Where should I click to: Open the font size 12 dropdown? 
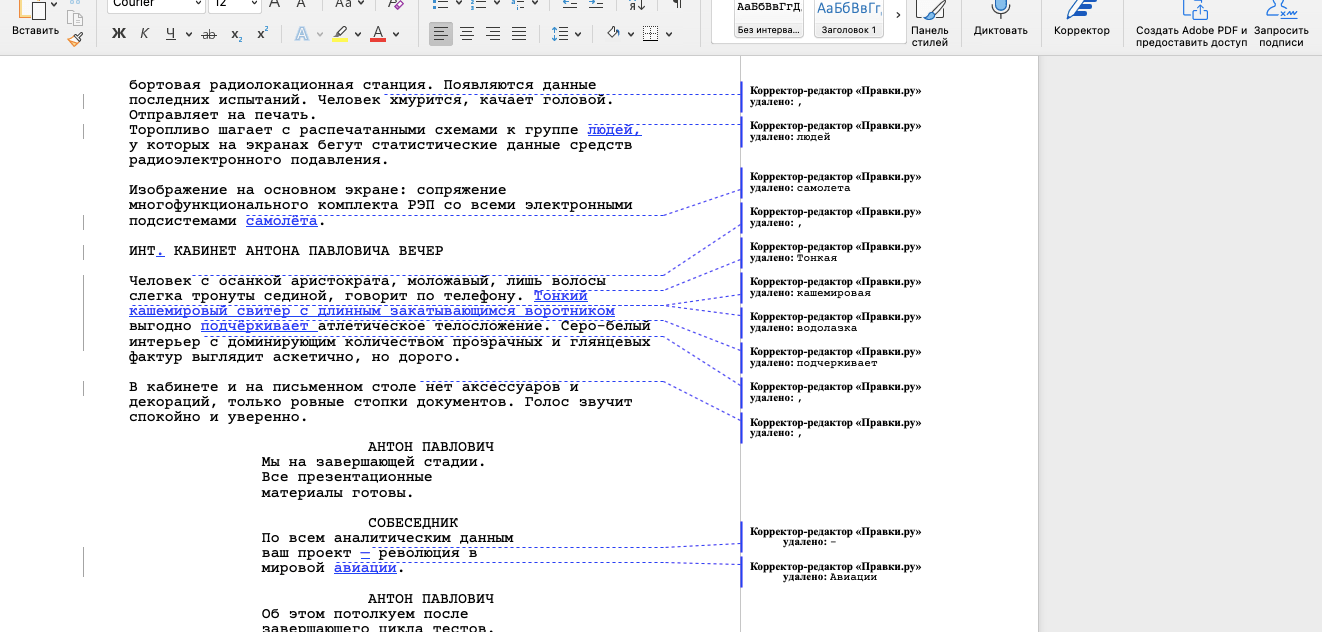pos(253,4)
